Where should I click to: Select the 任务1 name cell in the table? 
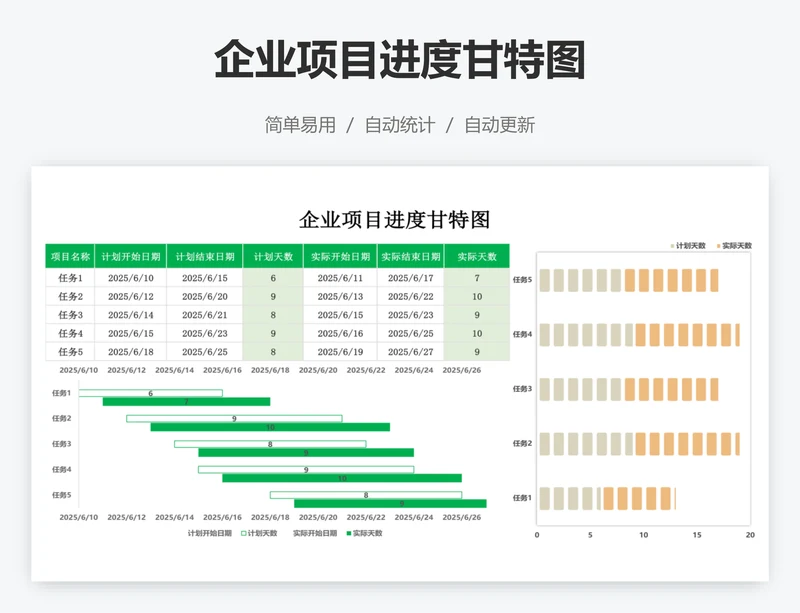(70, 278)
